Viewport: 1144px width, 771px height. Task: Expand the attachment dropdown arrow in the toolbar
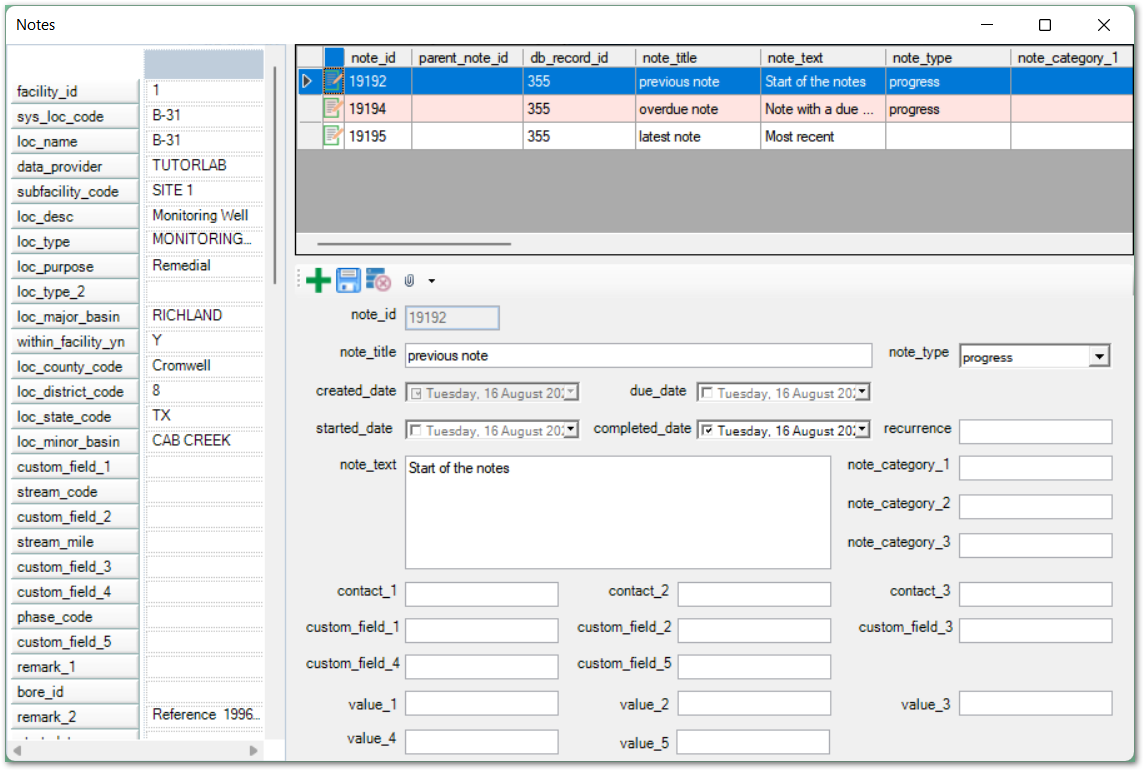(431, 282)
